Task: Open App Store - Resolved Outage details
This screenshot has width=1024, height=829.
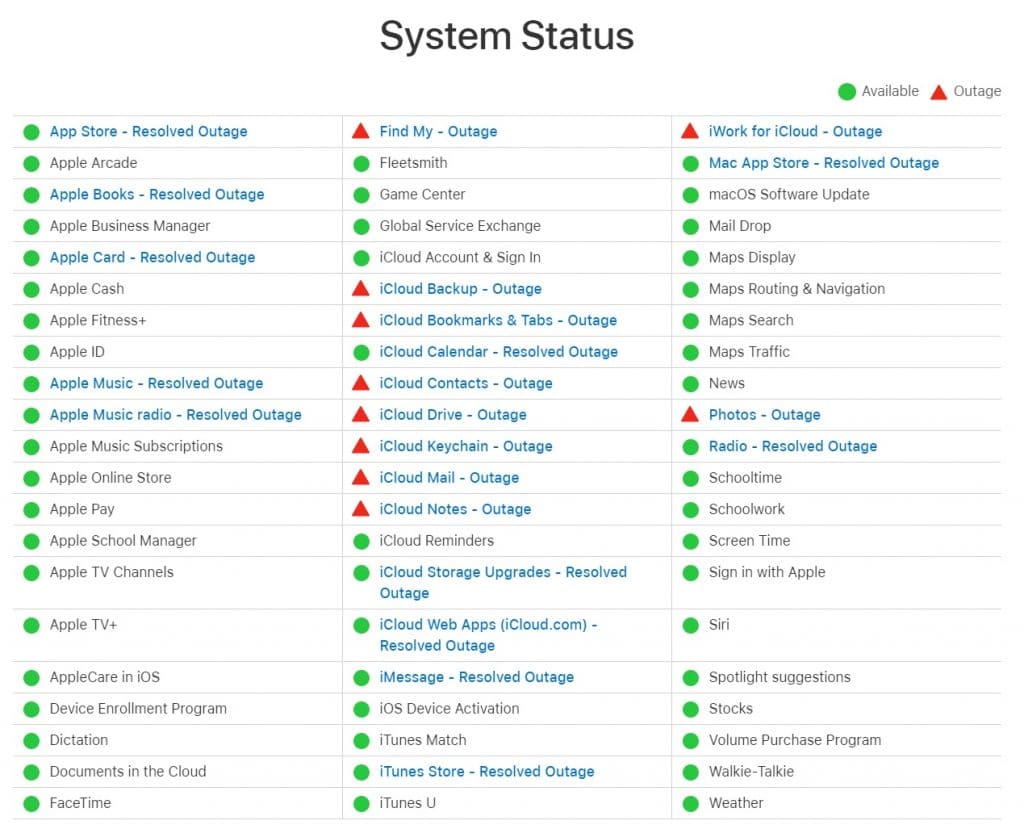Action: (x=148, y=131)
